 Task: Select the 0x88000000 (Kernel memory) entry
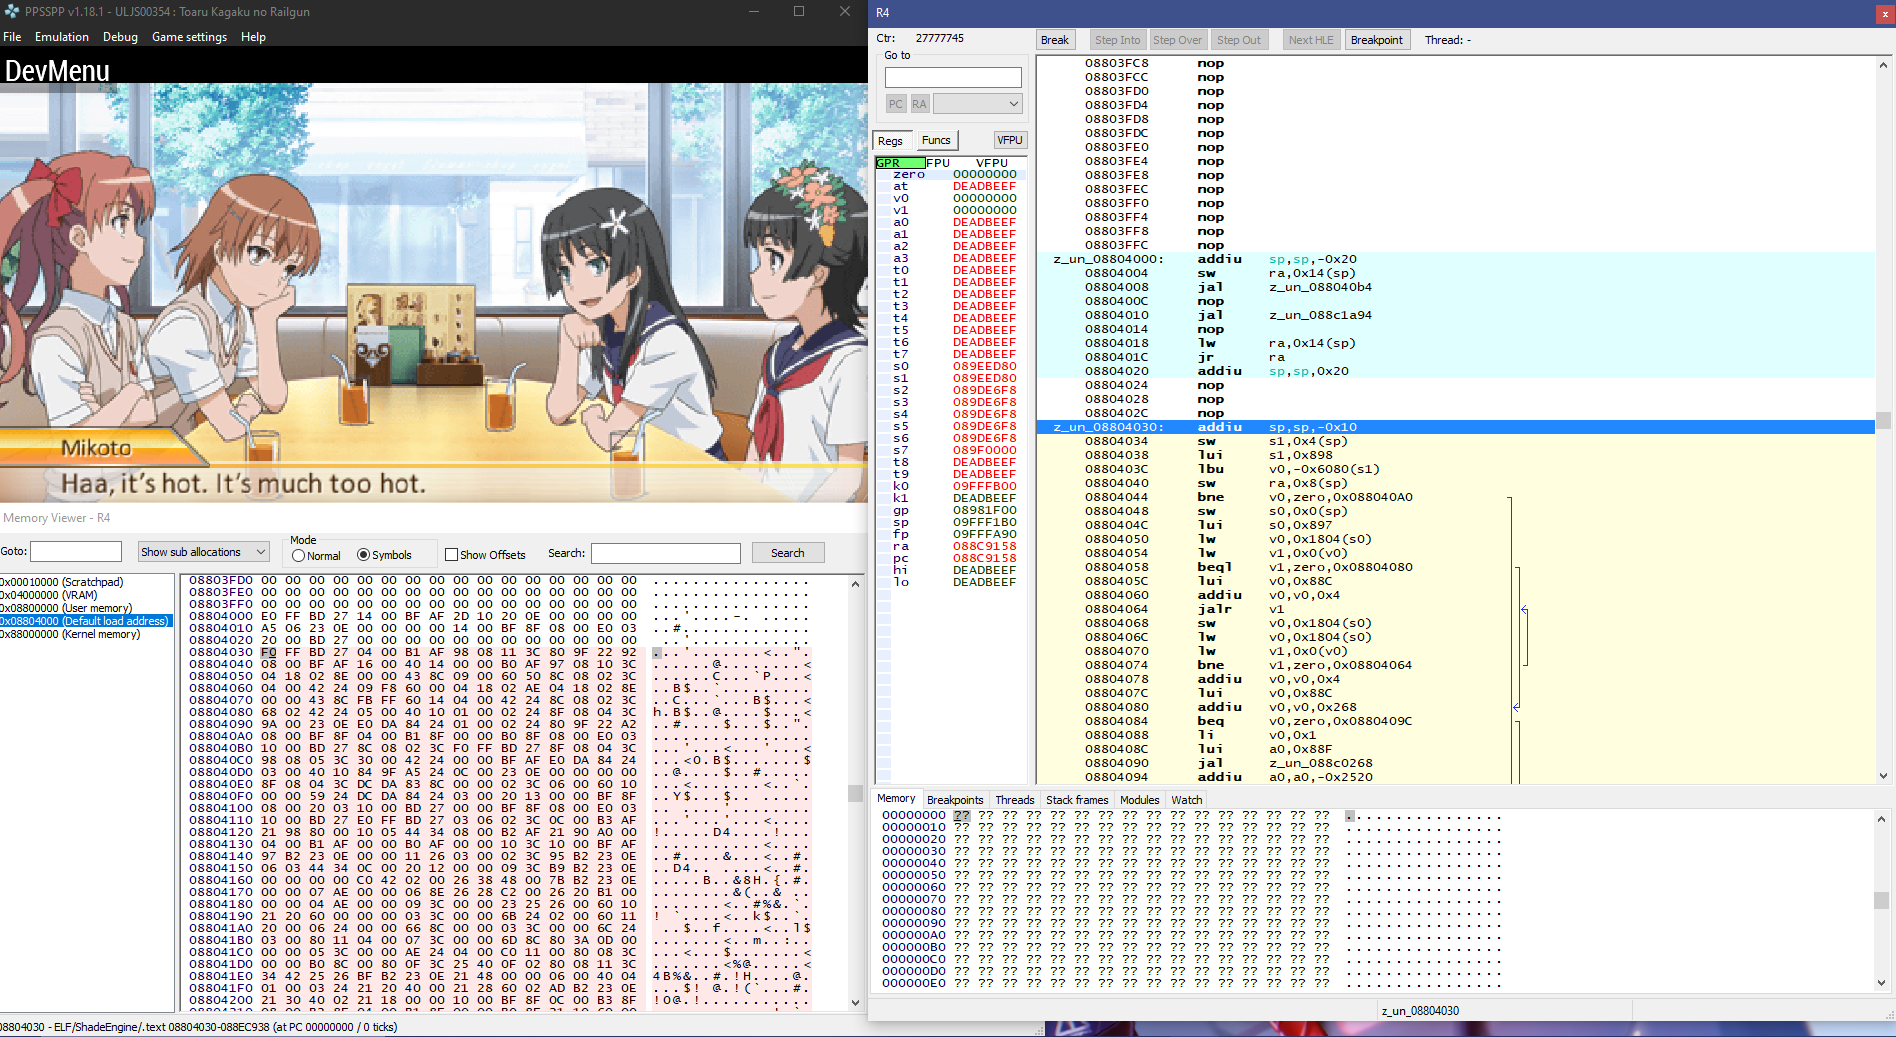point(70,634)
